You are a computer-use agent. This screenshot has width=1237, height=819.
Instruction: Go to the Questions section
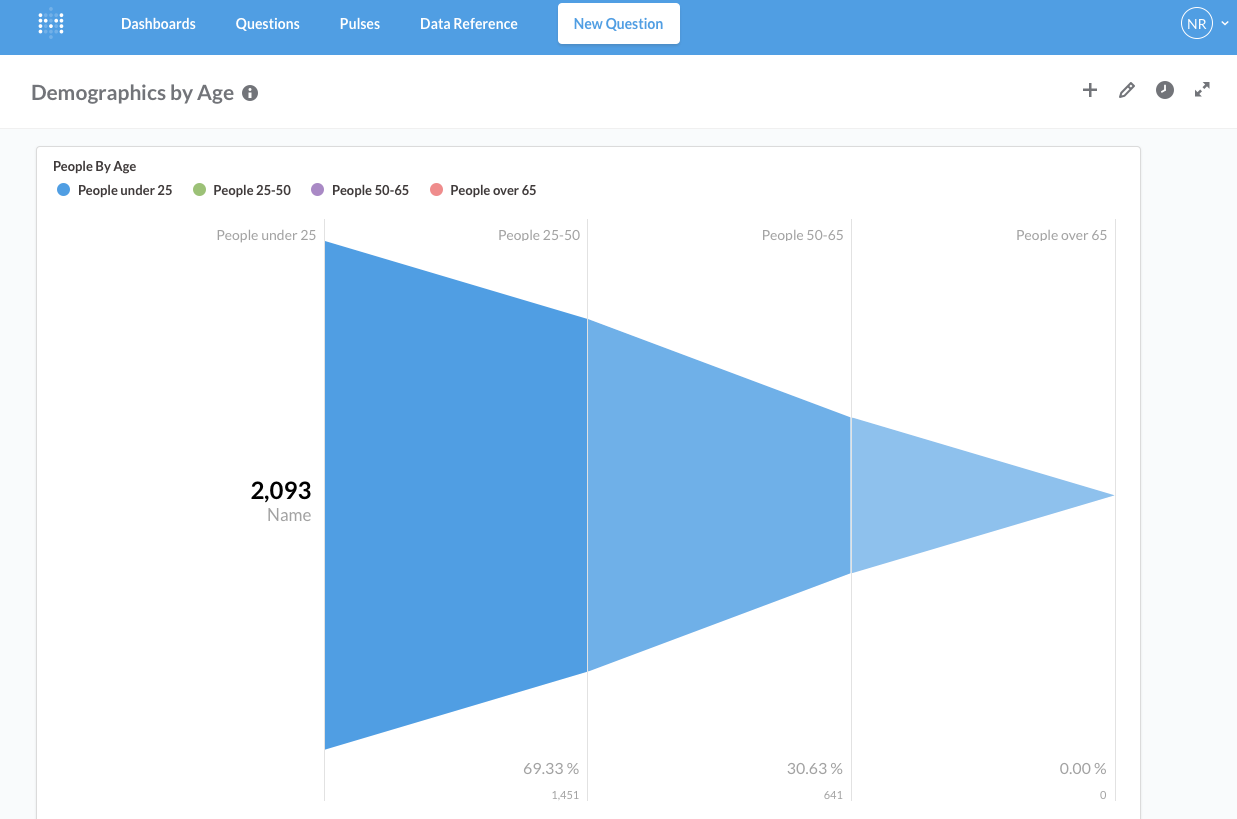pyautogui.click(x=267, y=24)
